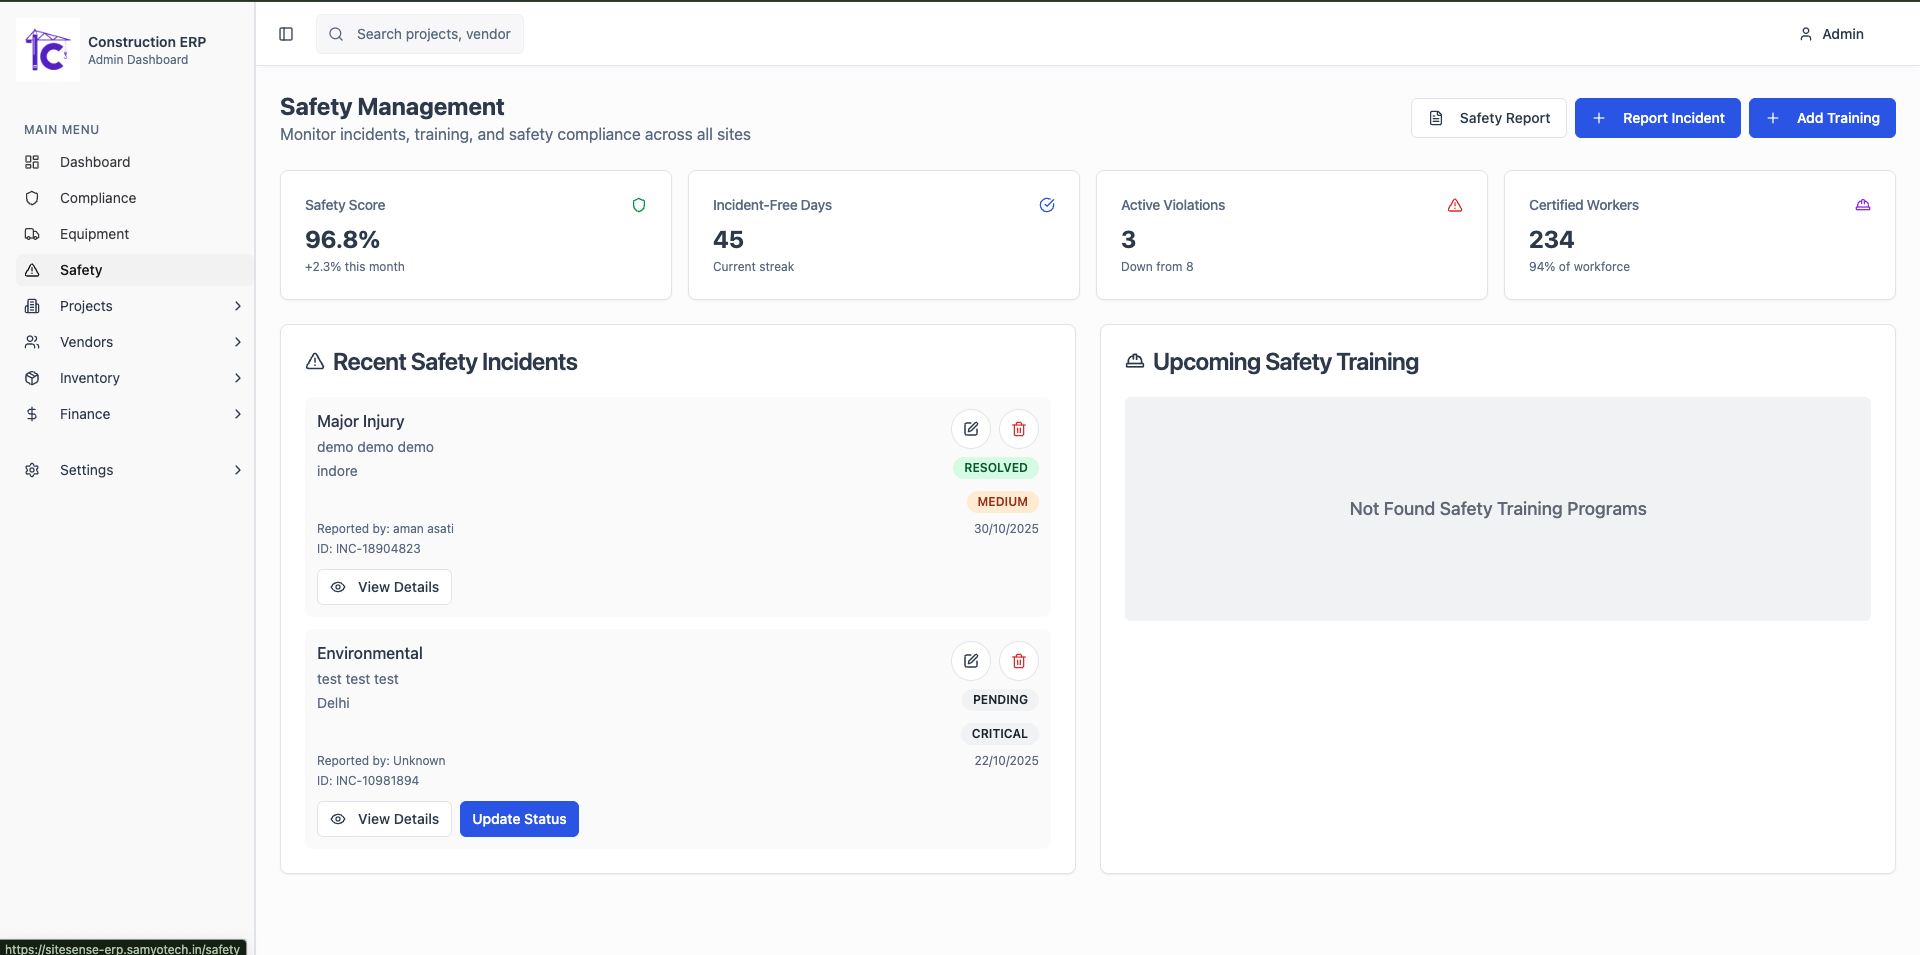View Details of Environmental incident

pyautogui.click(x=384, y=819)
